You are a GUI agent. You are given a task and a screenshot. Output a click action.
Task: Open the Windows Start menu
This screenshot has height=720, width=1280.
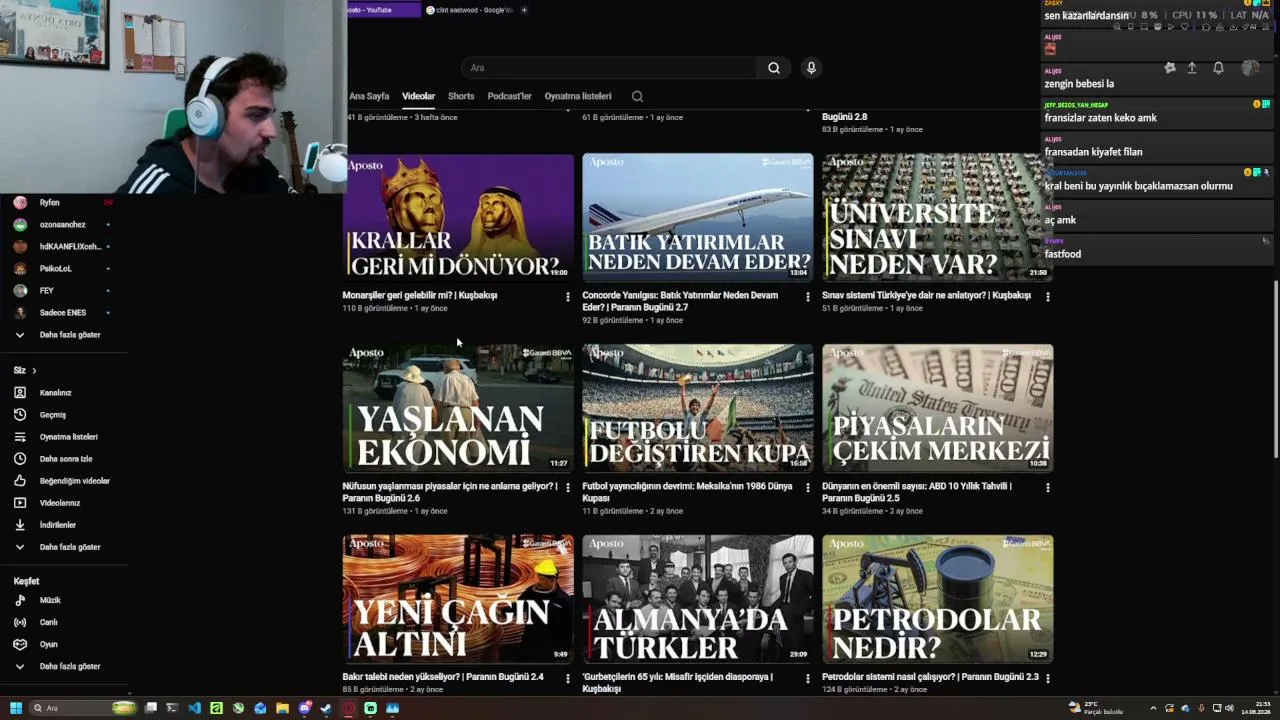pos(15,708)
